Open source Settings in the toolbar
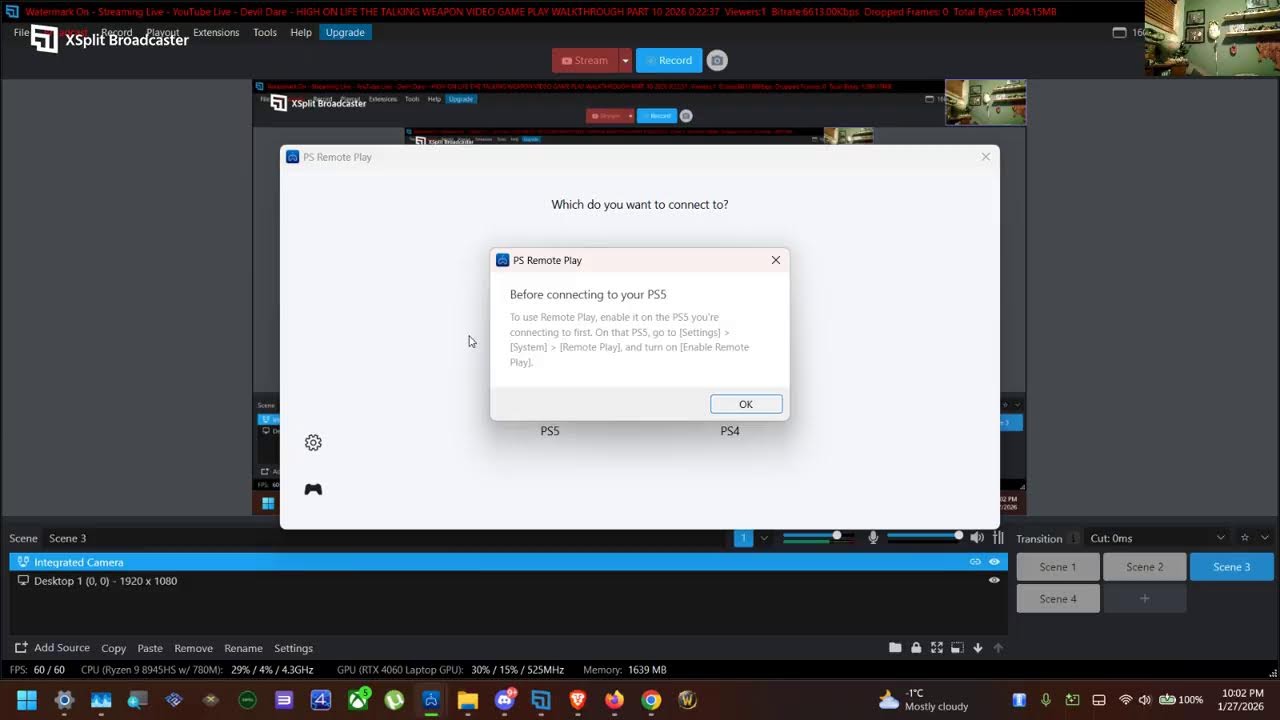 click(x=294, y=648)
